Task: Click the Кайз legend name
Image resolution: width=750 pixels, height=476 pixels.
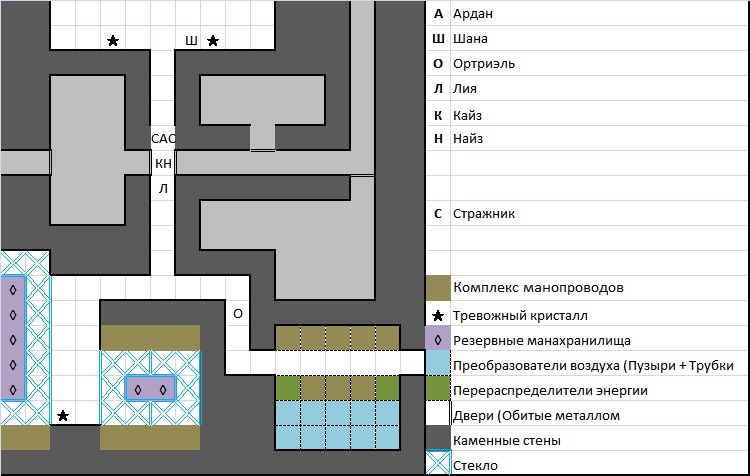Action: click(x=467, y=115)
